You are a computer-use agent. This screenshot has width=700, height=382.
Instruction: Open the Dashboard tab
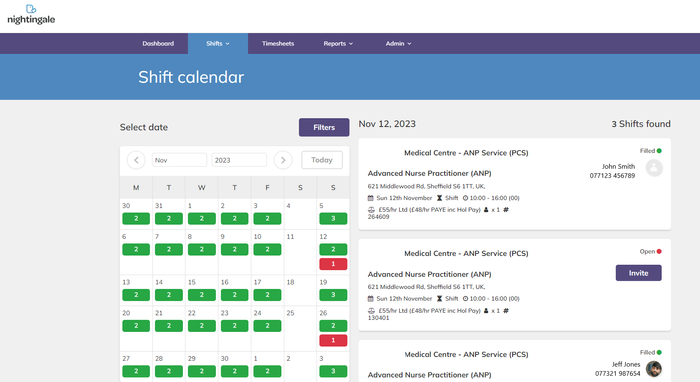click(x=158, y=43)
